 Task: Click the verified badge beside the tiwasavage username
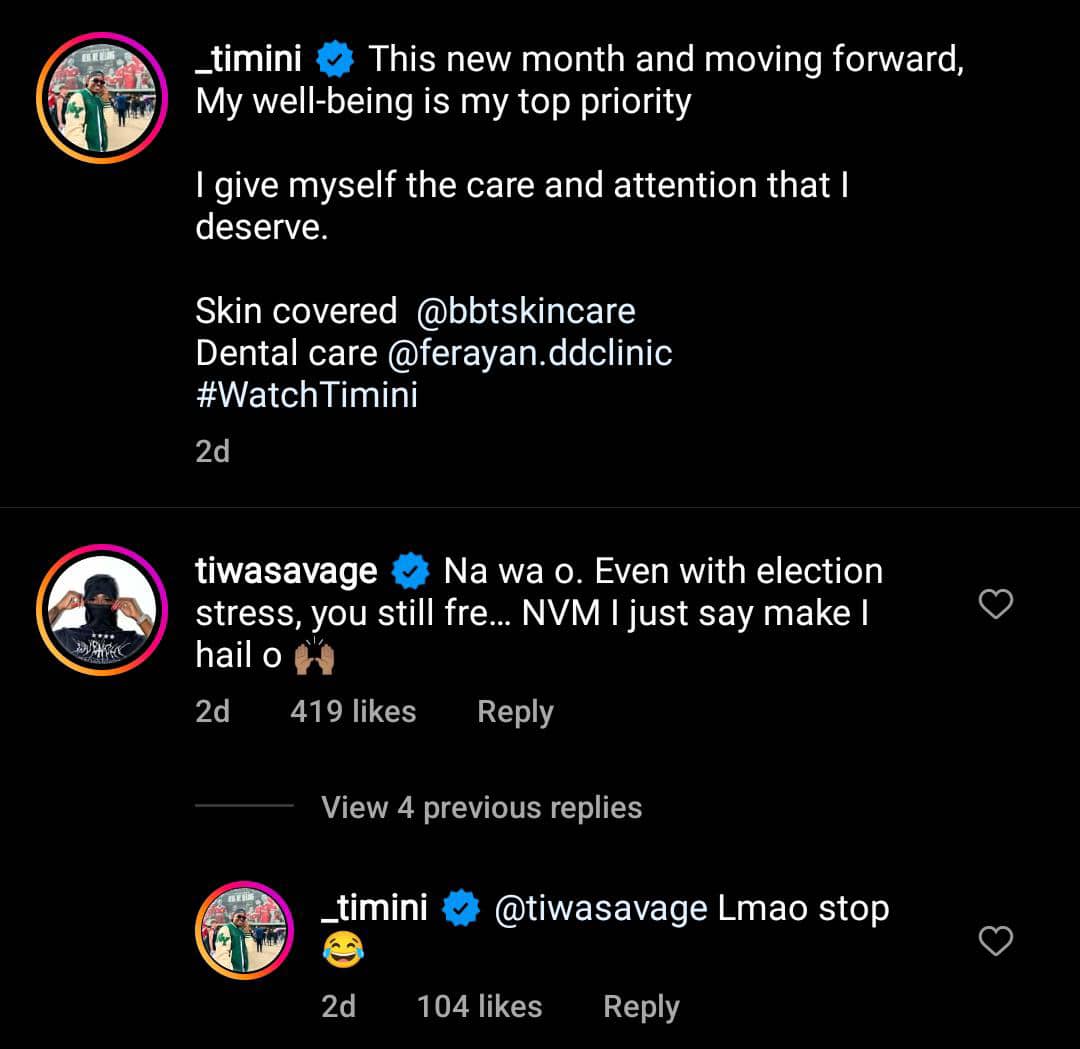(x=410, y=572)
